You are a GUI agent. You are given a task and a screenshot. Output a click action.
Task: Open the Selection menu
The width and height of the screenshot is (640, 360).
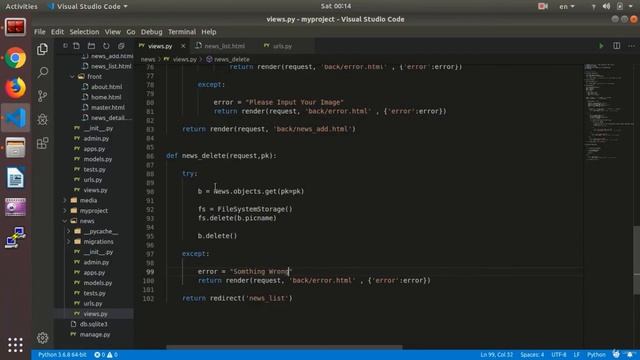click(x=84, y=32)
